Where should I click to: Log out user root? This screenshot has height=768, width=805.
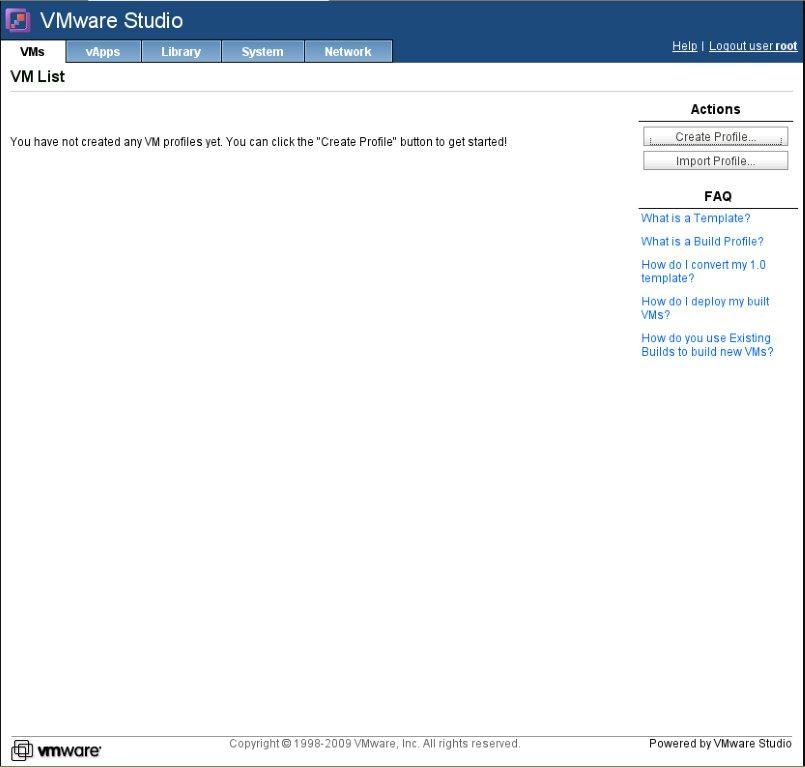(753, 46)
